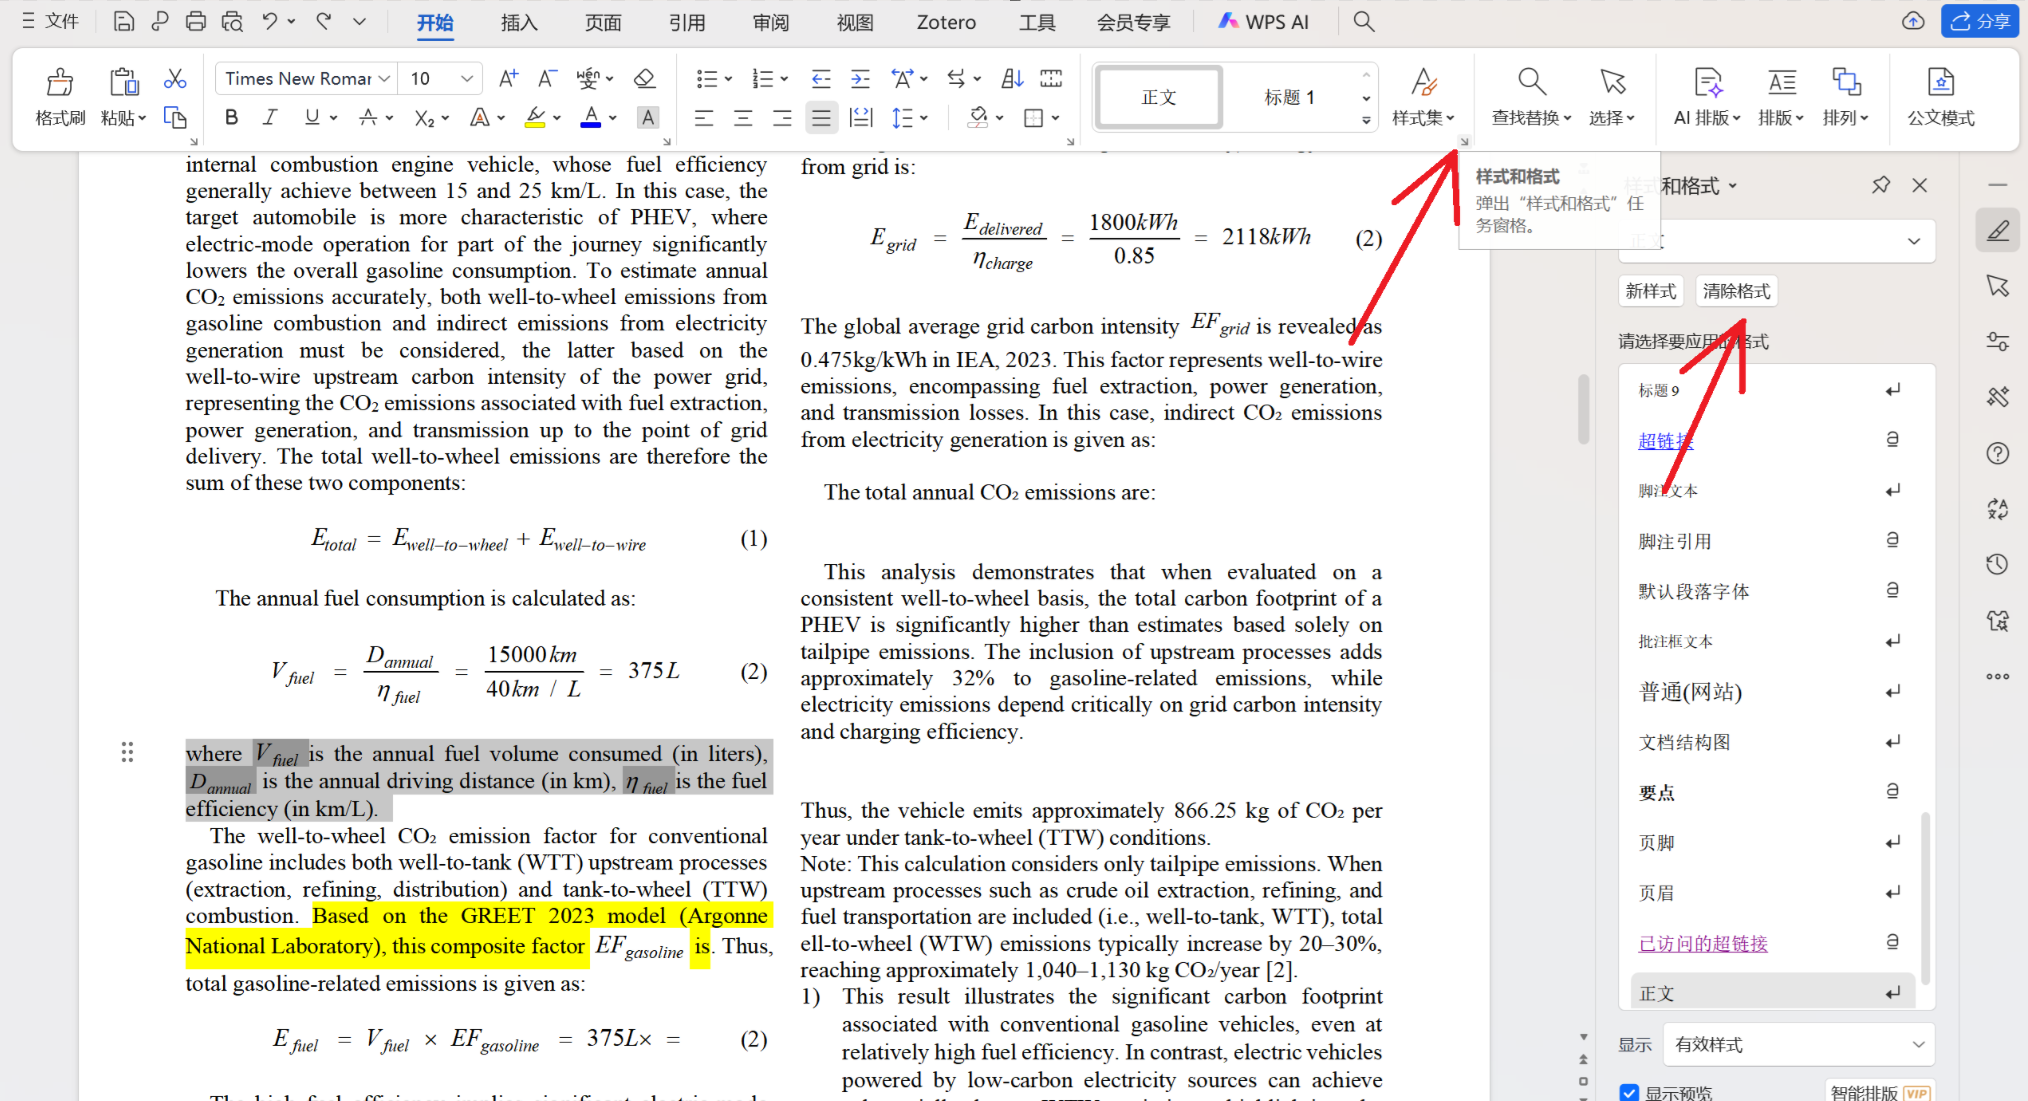Click the cut scissors icon

click(175, 78)
